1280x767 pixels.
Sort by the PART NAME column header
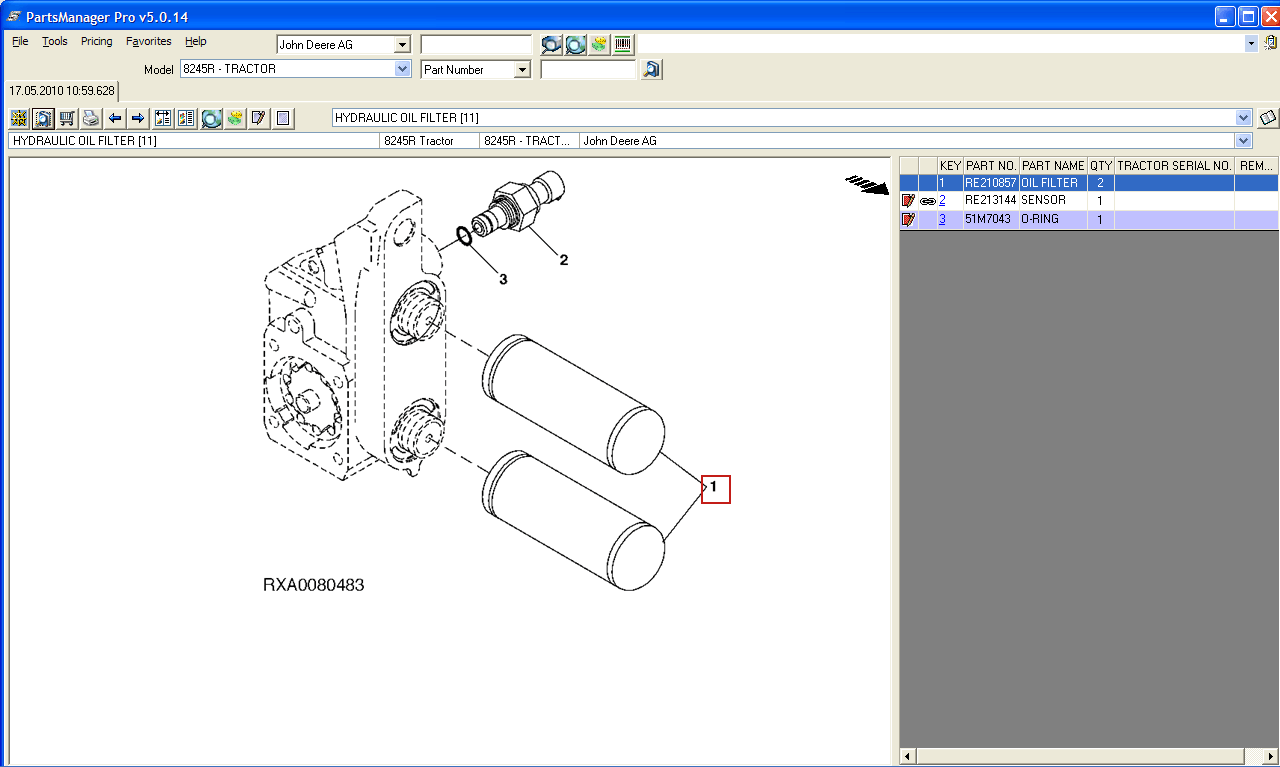coord(1053,165)
